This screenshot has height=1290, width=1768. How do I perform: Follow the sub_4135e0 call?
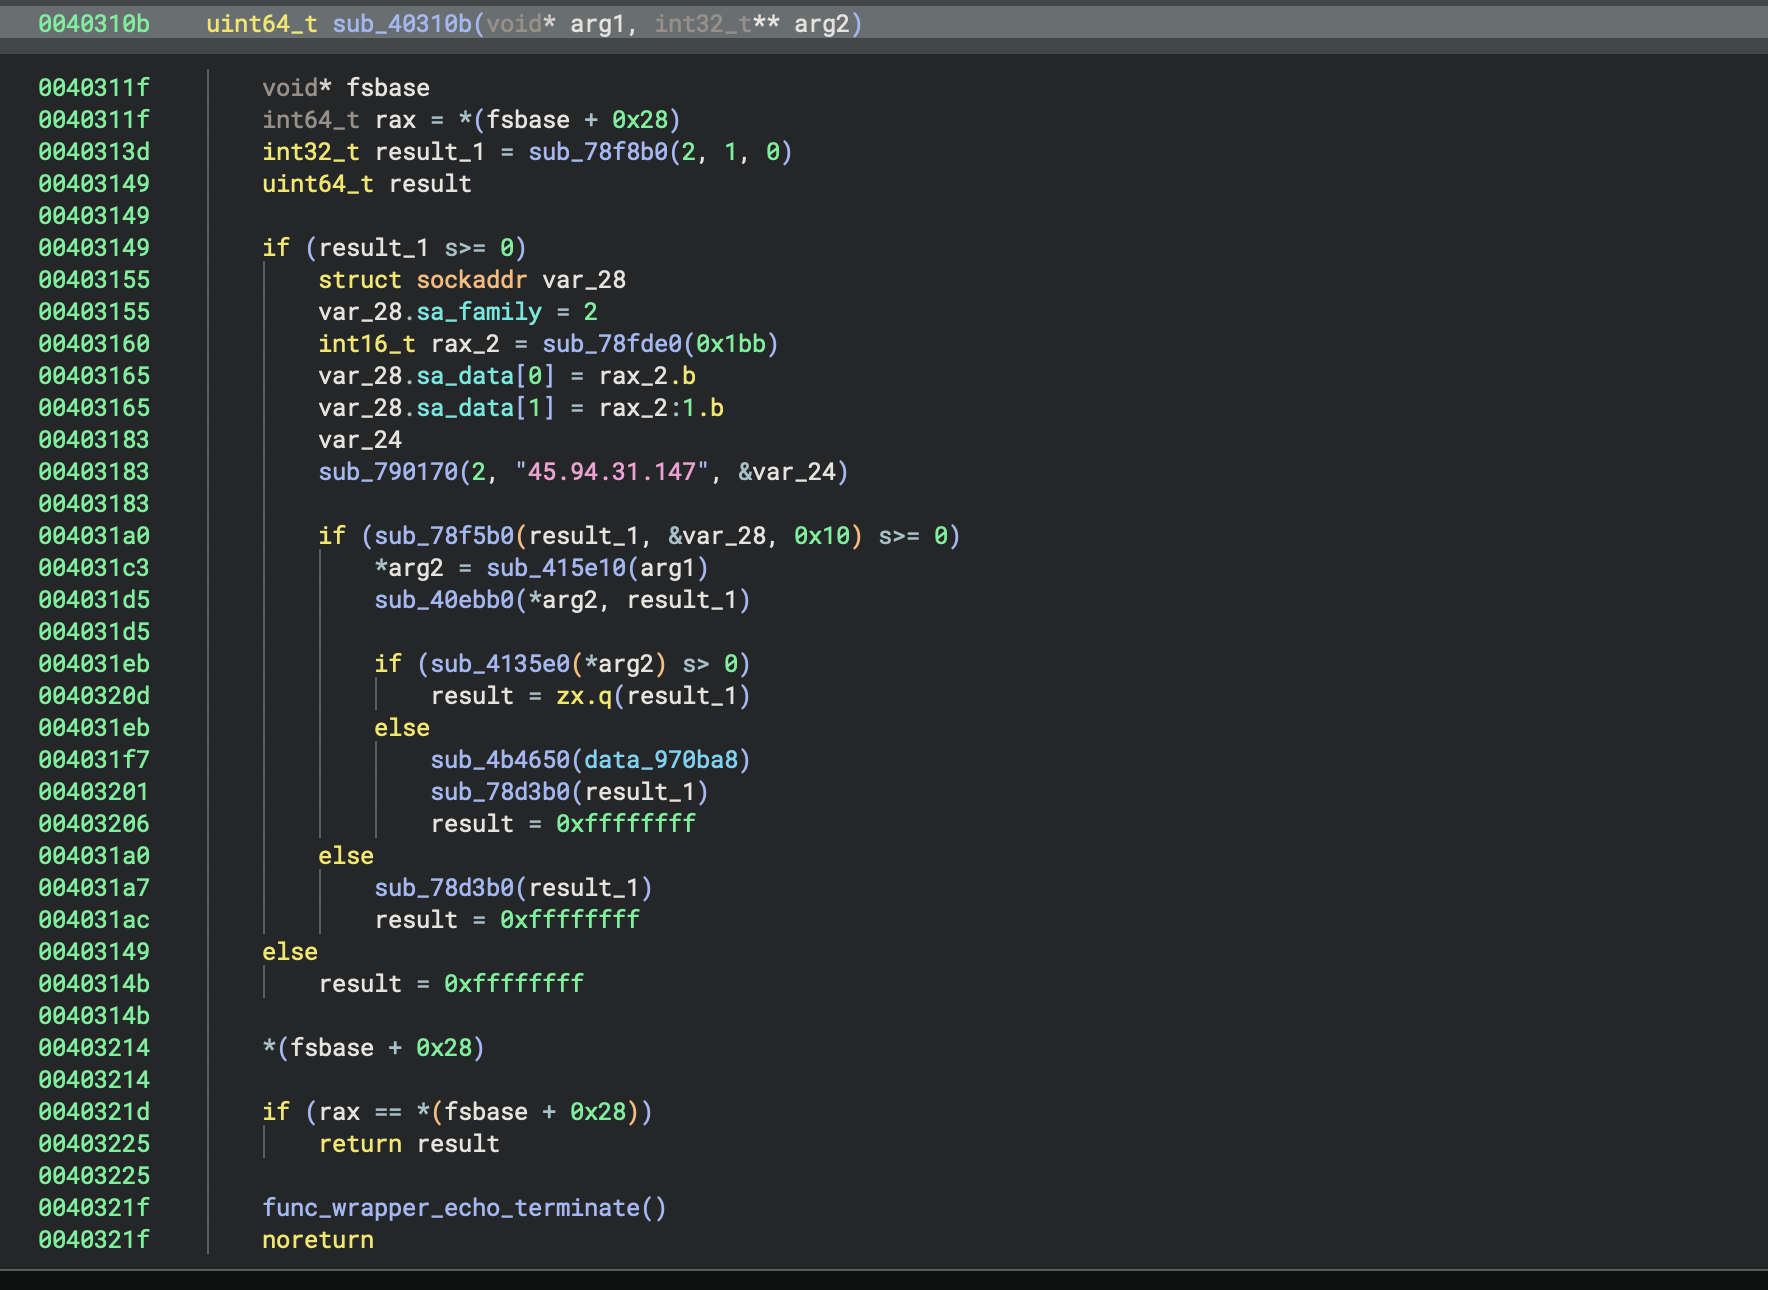[x=500, y=664]
